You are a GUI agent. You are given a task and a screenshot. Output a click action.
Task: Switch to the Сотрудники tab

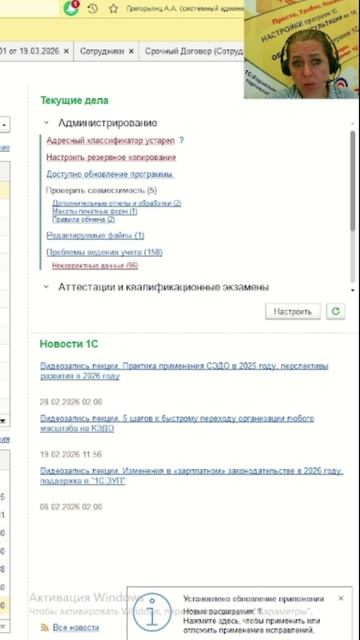pos(102,51)
